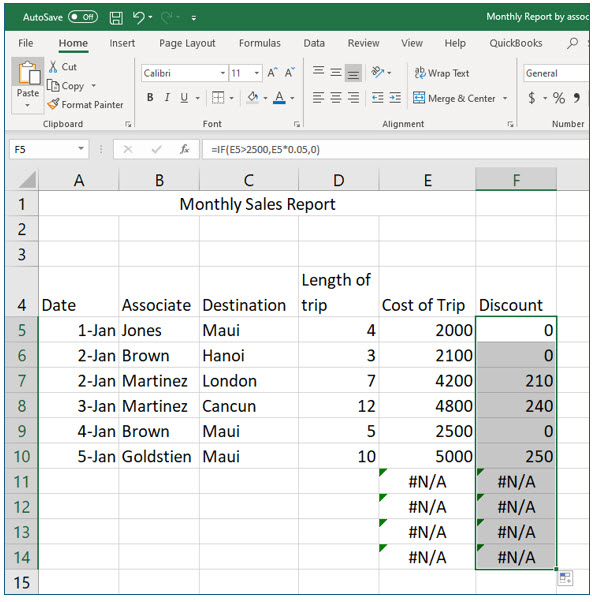
Task: Open the File tab
Action: coord(26,43)
